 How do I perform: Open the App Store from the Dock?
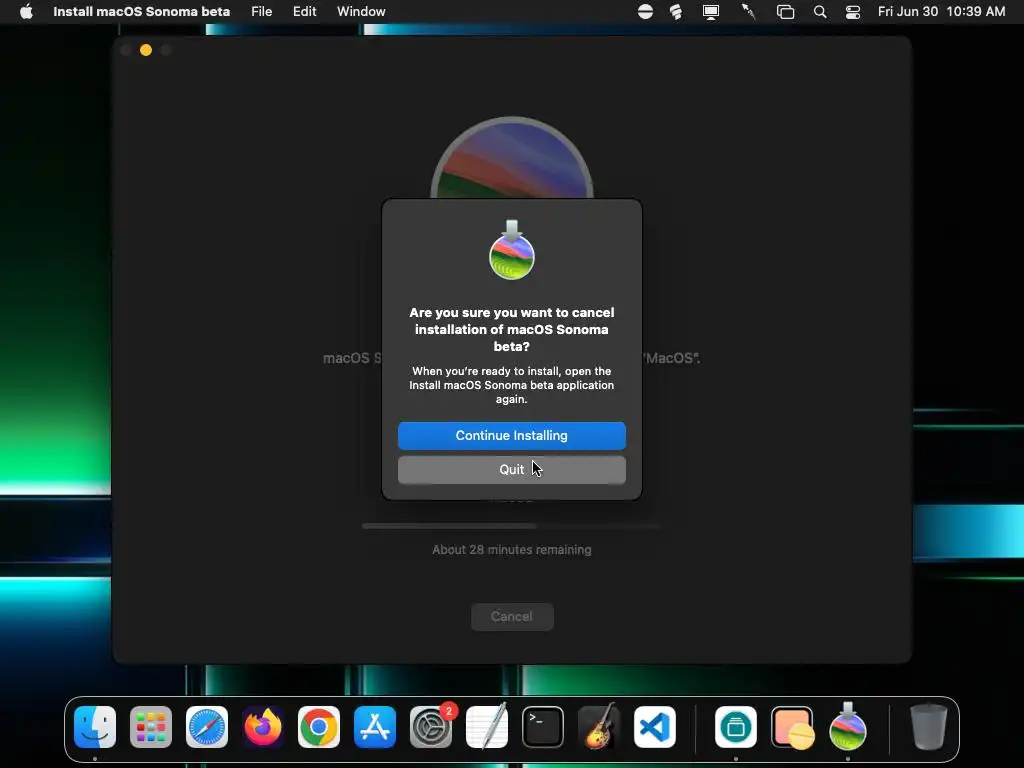click(x=375, y=727)
